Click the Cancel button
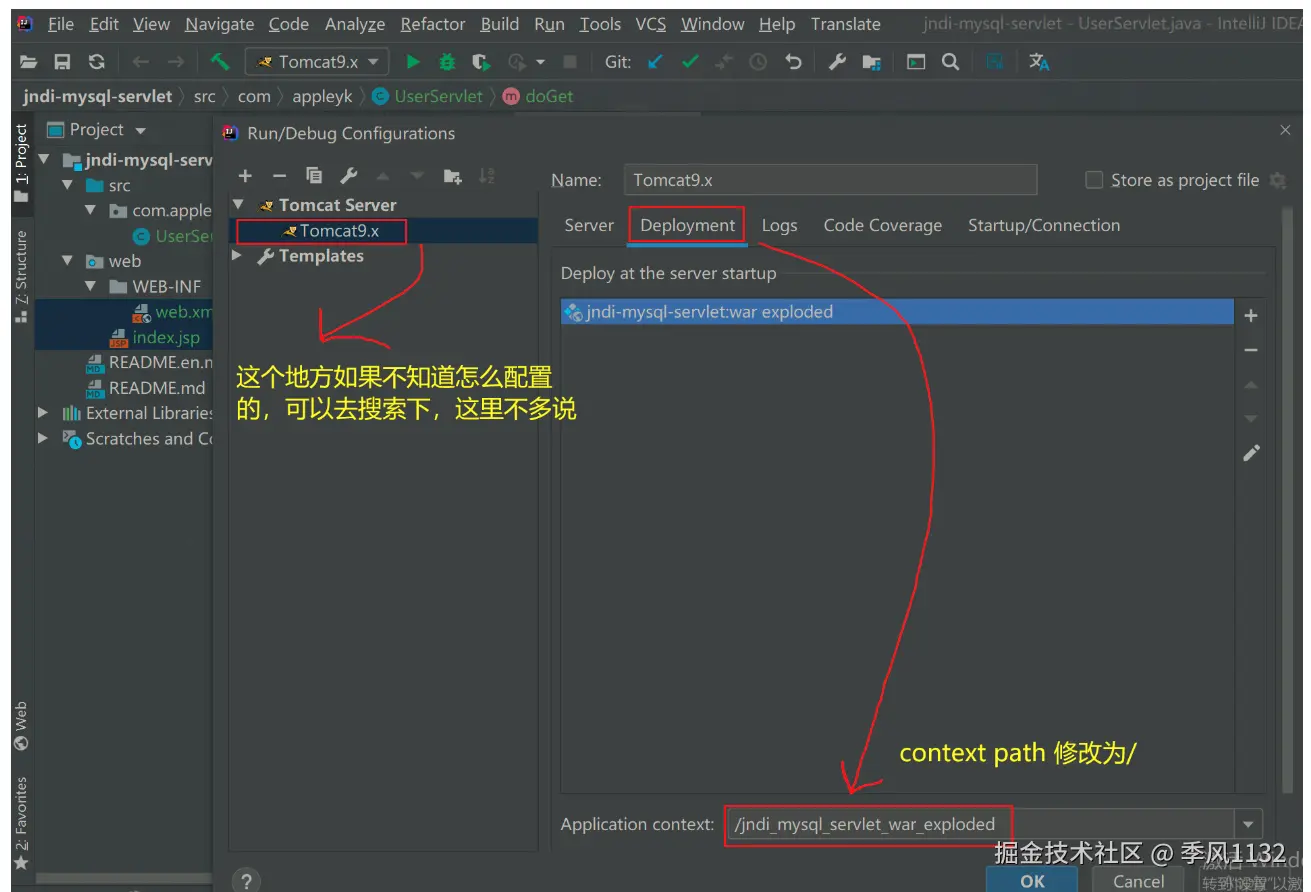Viewport: 1311px width, 892px height. pyautogui.click(x=1139, y=881)
